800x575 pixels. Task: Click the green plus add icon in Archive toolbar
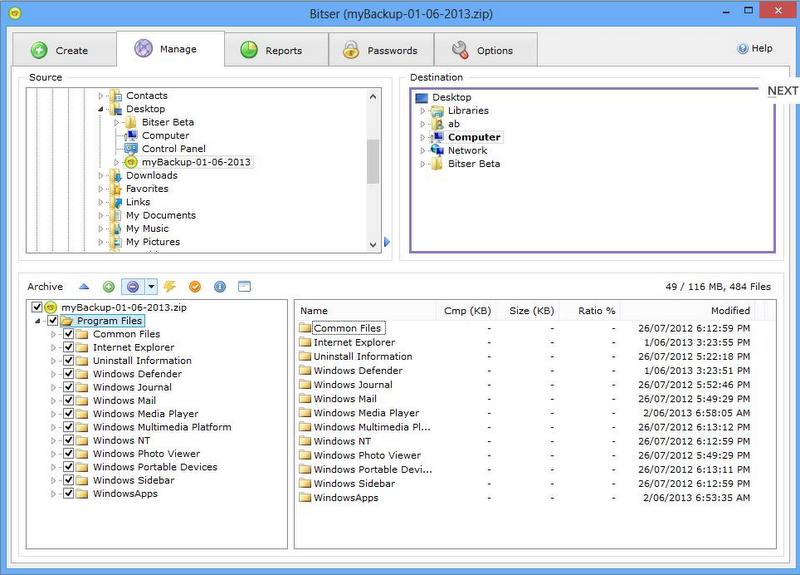[109, 287]
